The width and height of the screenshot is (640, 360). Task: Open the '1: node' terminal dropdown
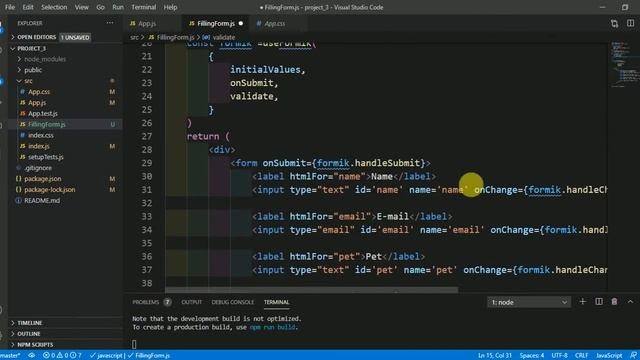[529, 302]
